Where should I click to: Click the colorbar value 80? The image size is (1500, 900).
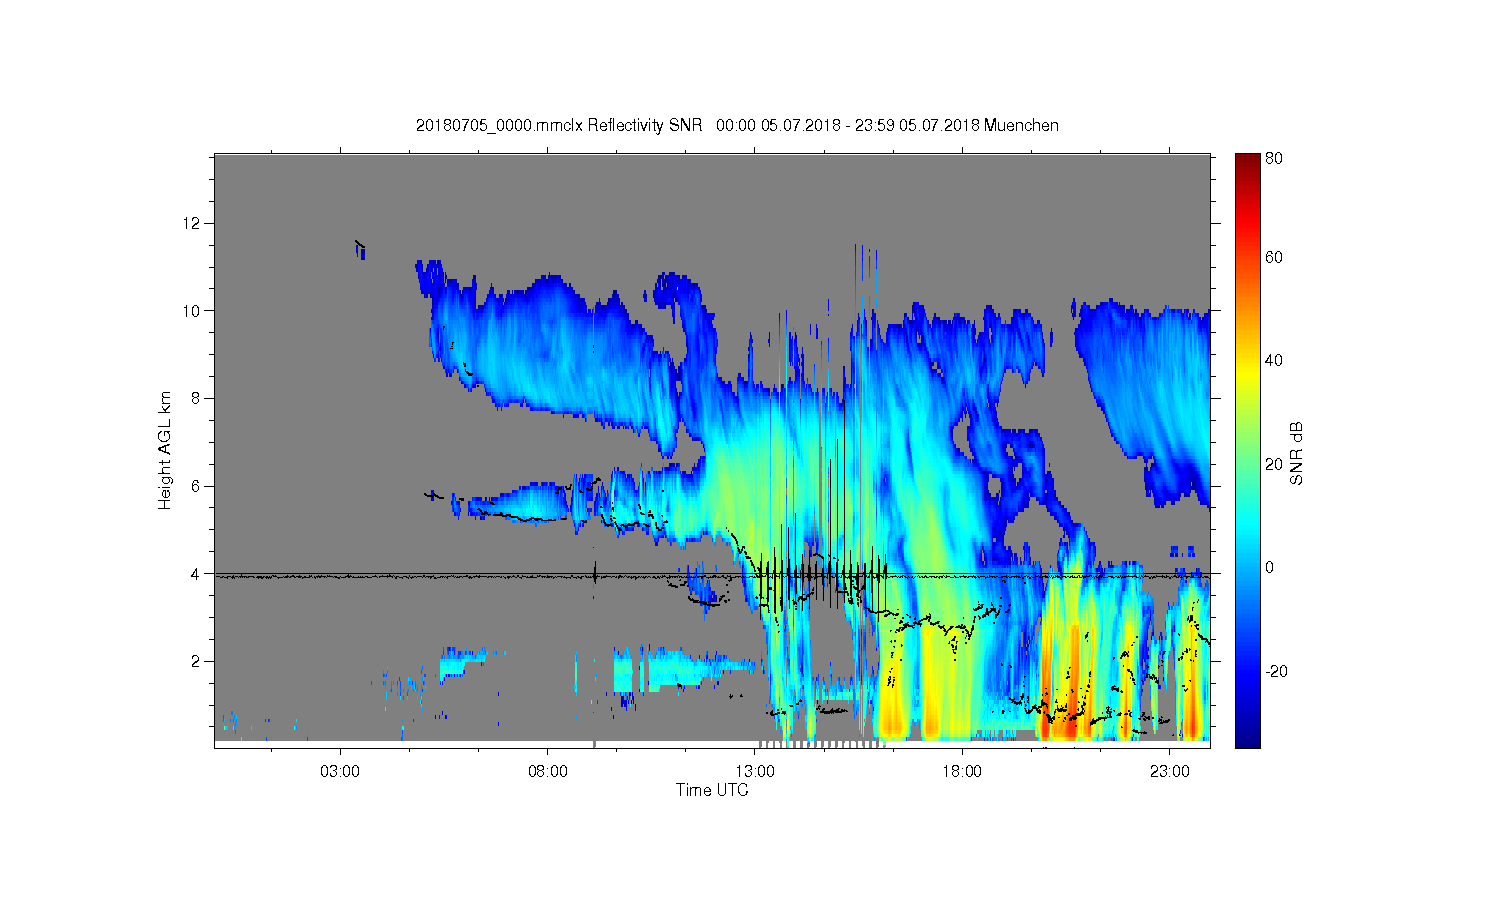pos(1274,158)
